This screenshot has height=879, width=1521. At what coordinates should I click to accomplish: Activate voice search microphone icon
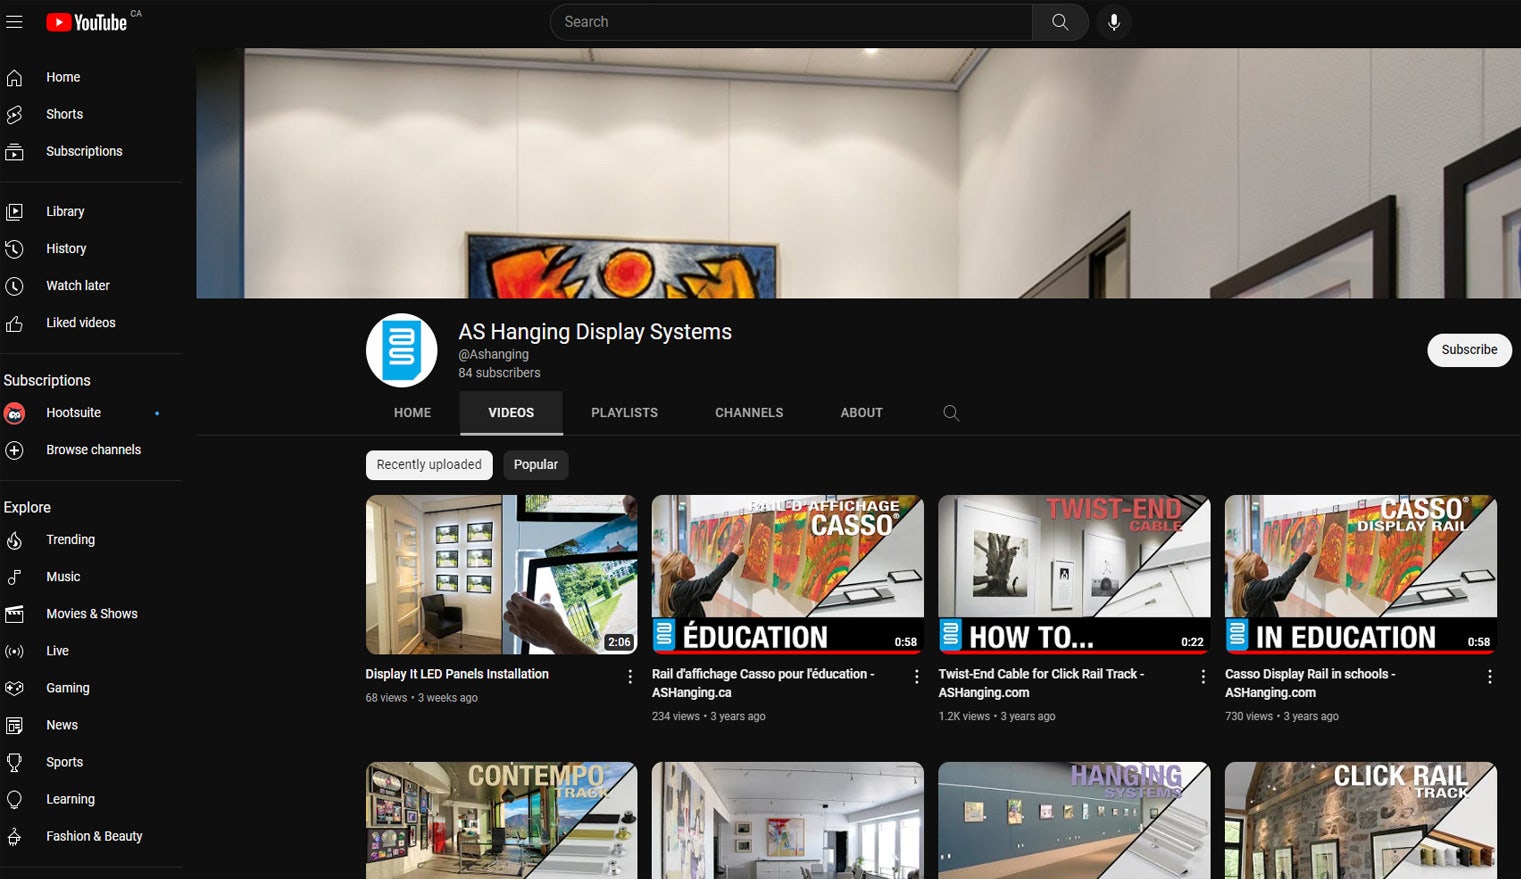pyautogui.click(x=1114, y=22)
